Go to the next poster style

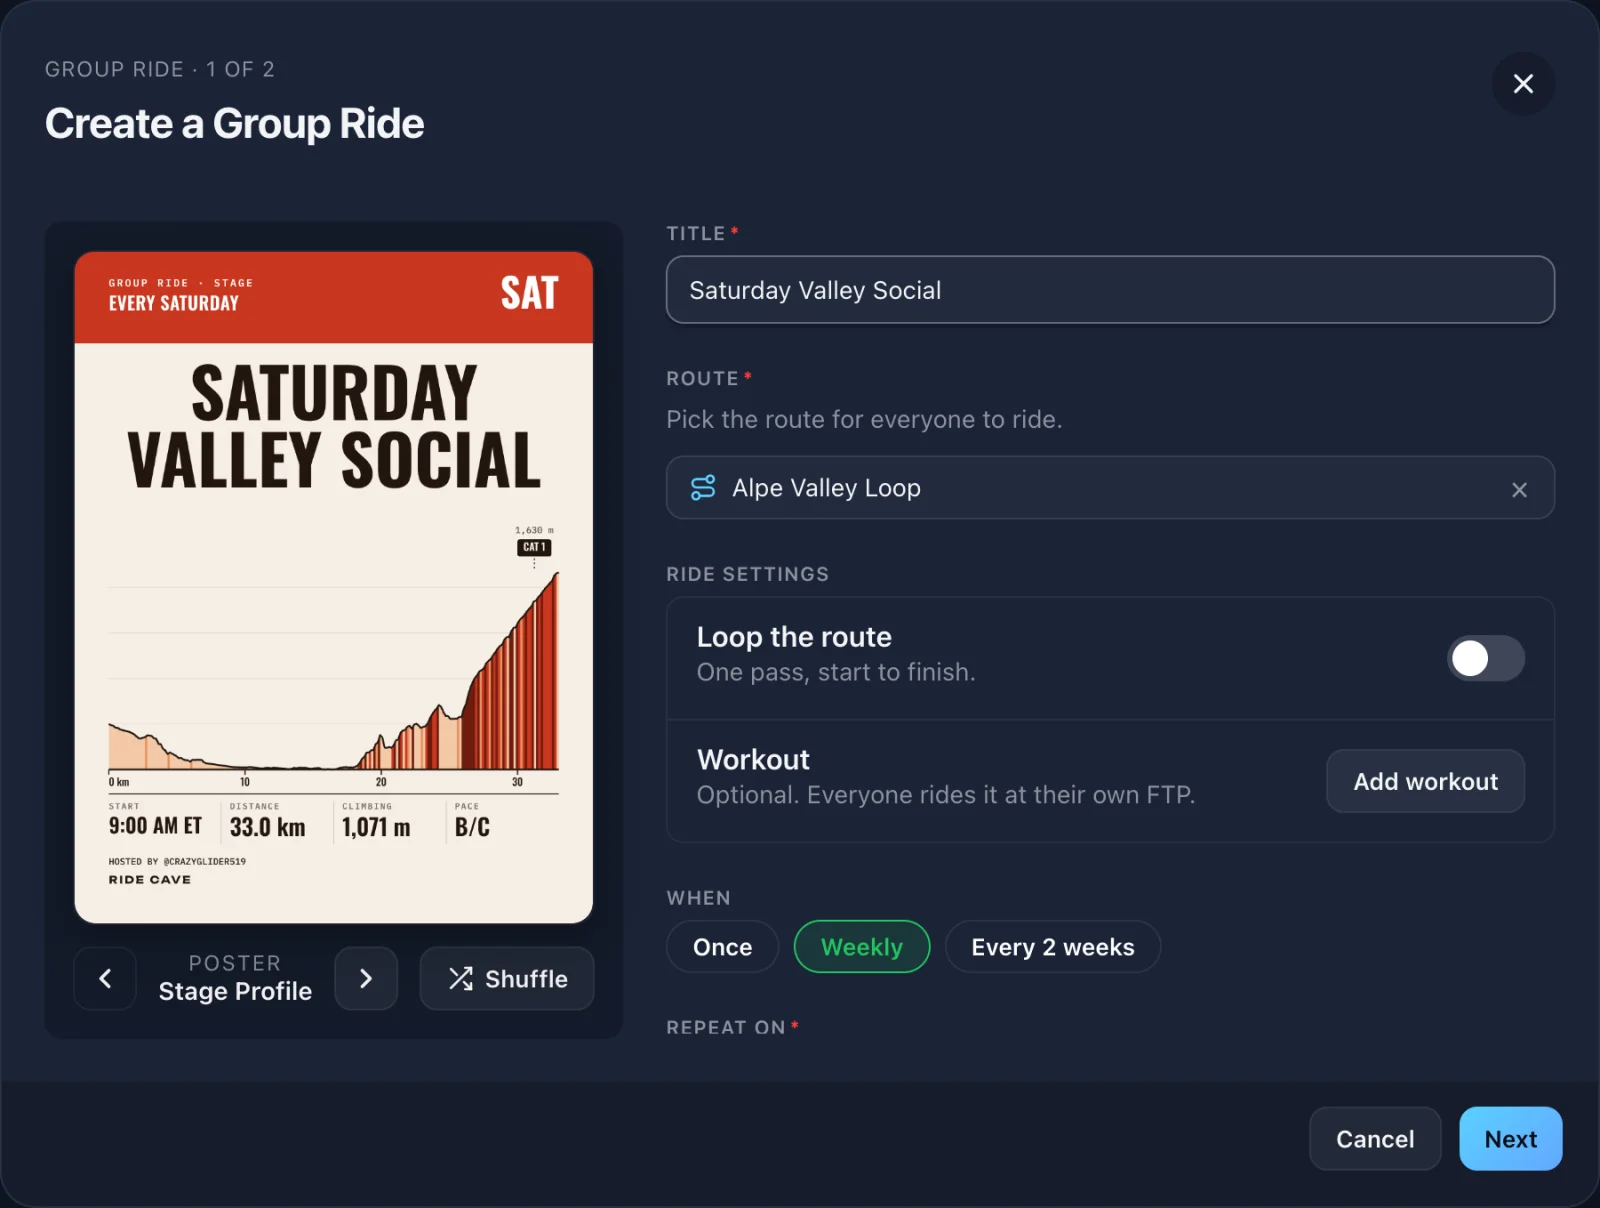(366, 979)
